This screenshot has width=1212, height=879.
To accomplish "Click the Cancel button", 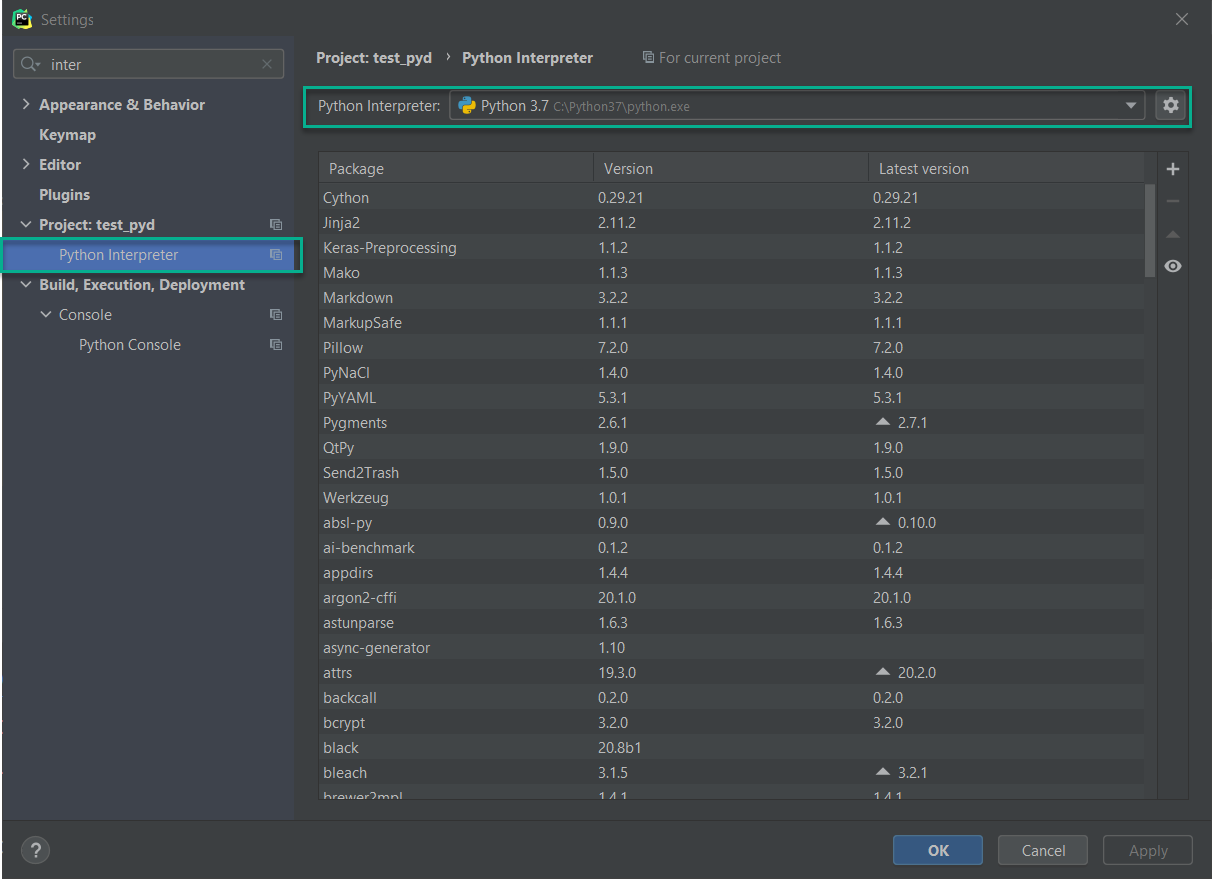I will [x=1042, y=850].
